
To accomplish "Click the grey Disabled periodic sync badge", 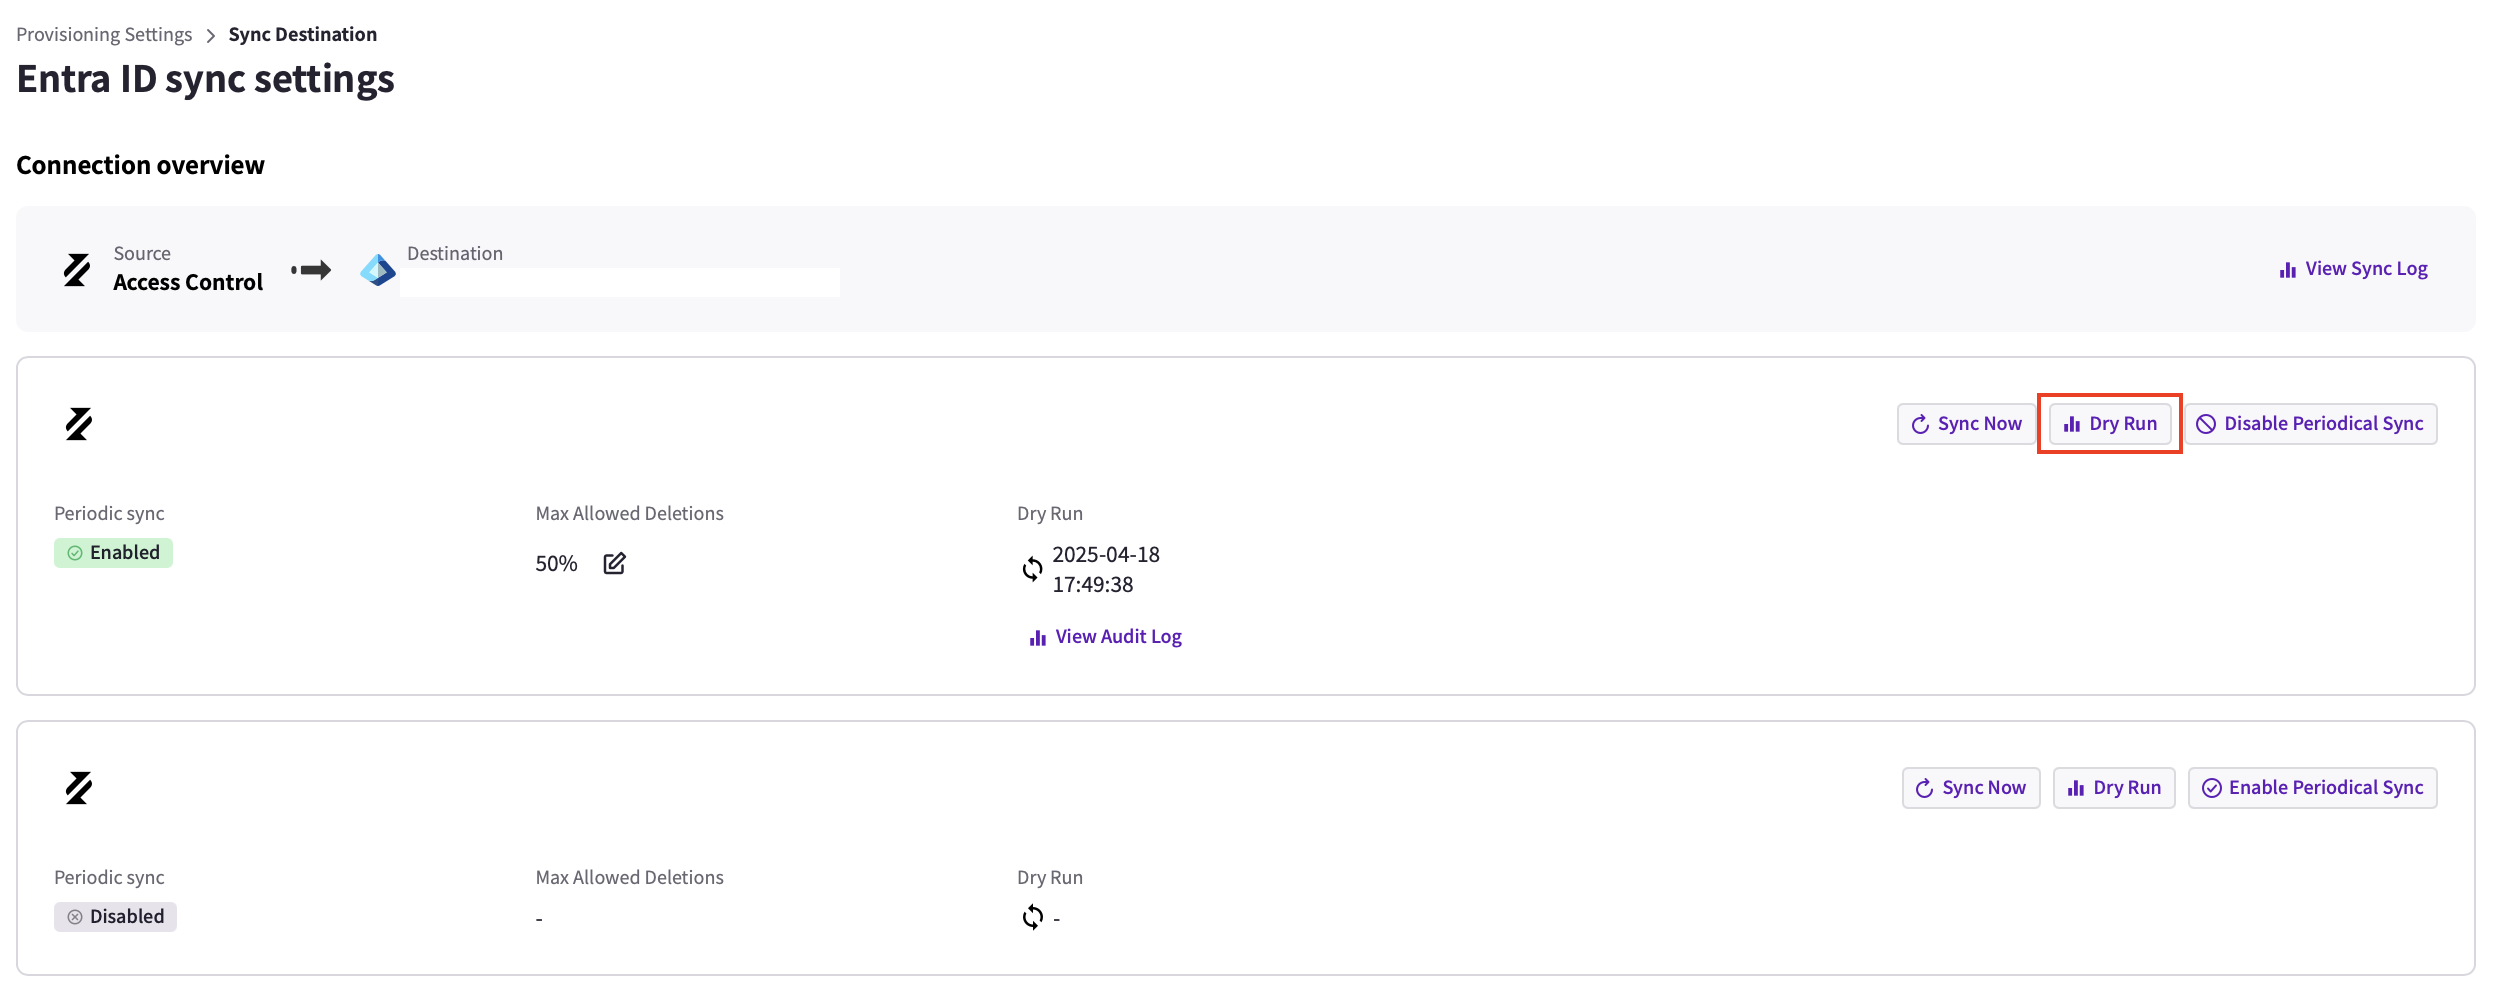I will [115, 917].
